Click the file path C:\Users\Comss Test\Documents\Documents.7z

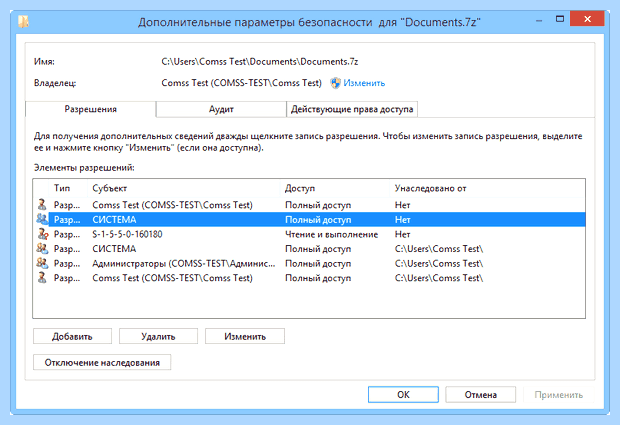coord(260,62)
